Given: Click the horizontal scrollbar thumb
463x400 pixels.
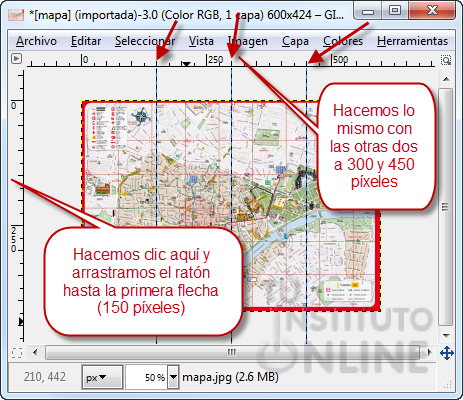Looking at the screenshot, I should [232, 352].
